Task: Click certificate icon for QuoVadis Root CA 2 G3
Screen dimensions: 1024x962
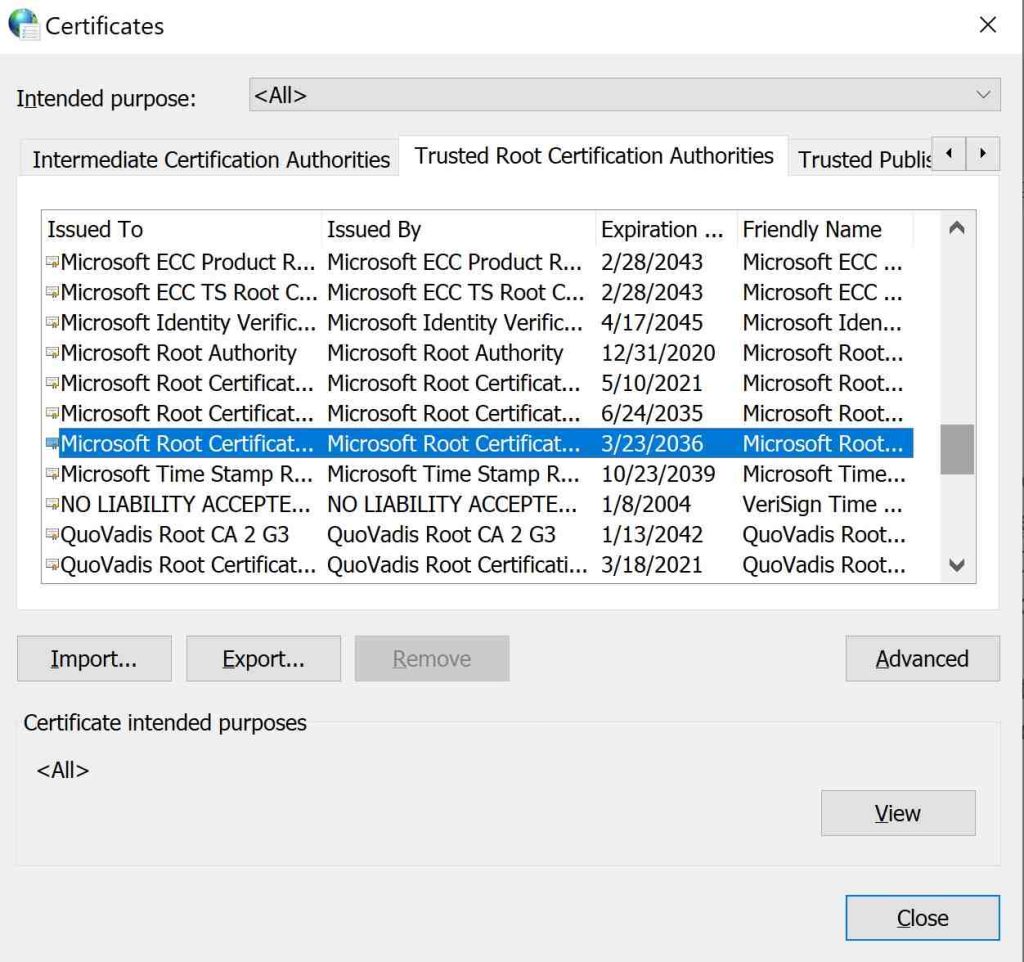Action: point(52,535)
